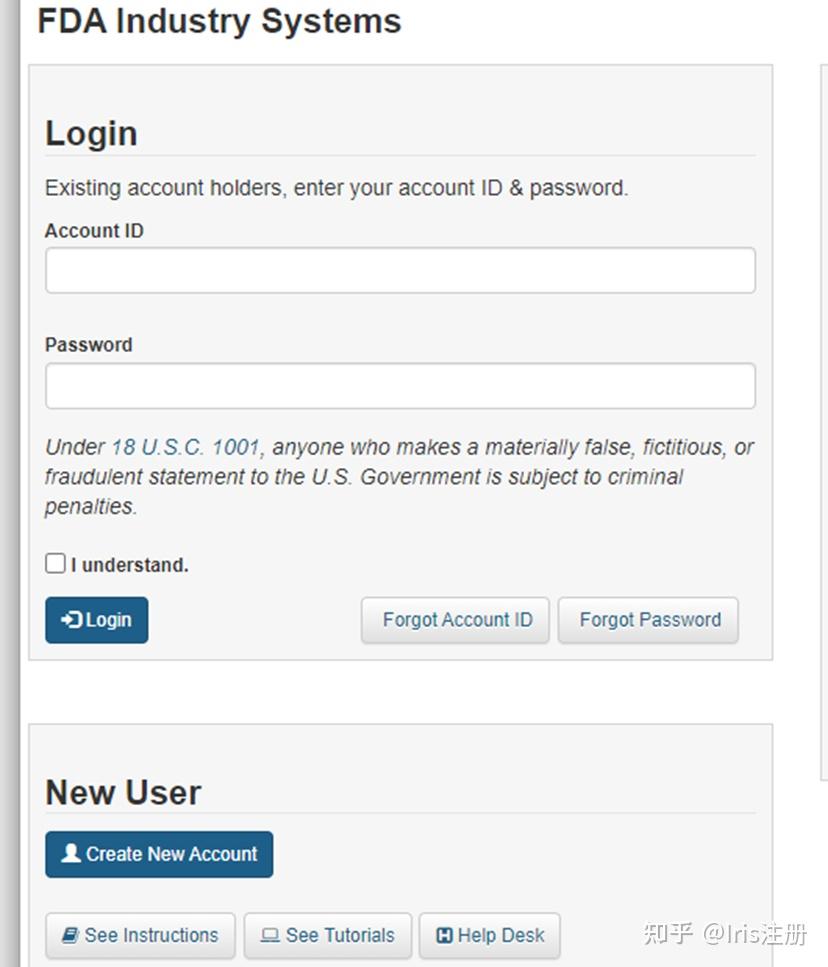Click the H icon beside Help Desk
Viewport: 828px width, 967px height.
(x=445, y=936)
